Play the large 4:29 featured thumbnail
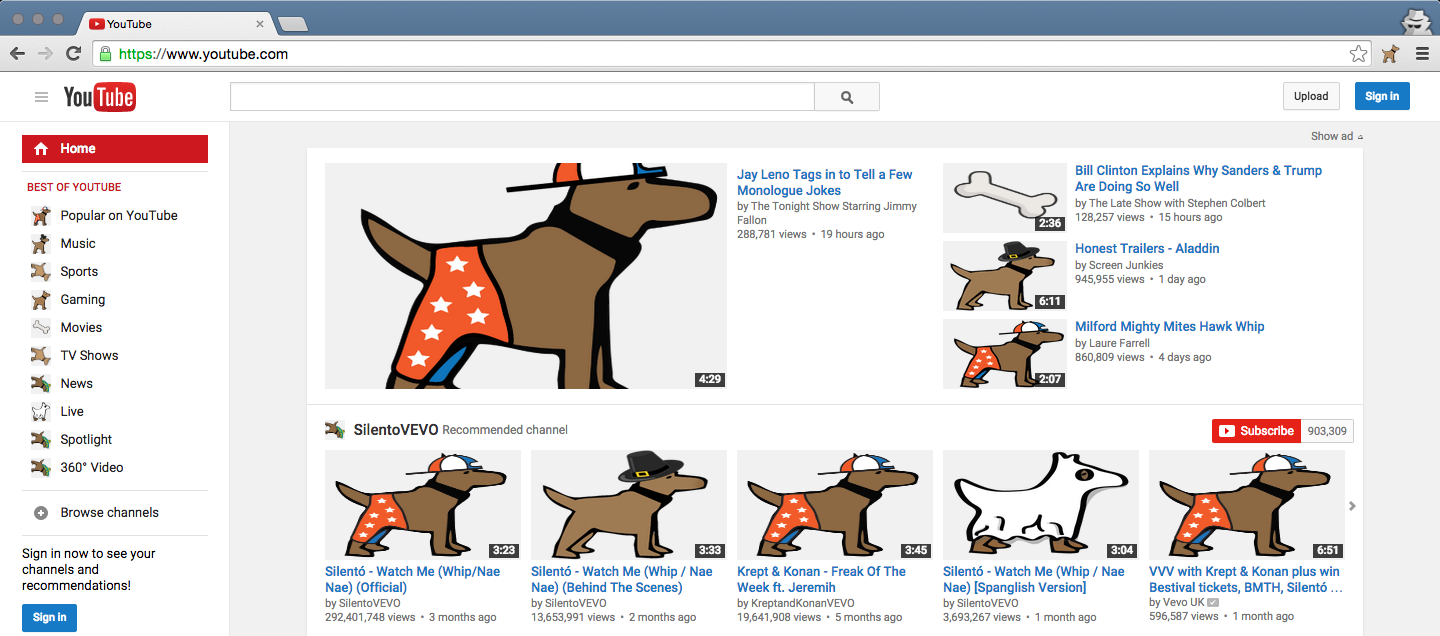Viewport: 1440px width, 636px height. pos(526,276)
